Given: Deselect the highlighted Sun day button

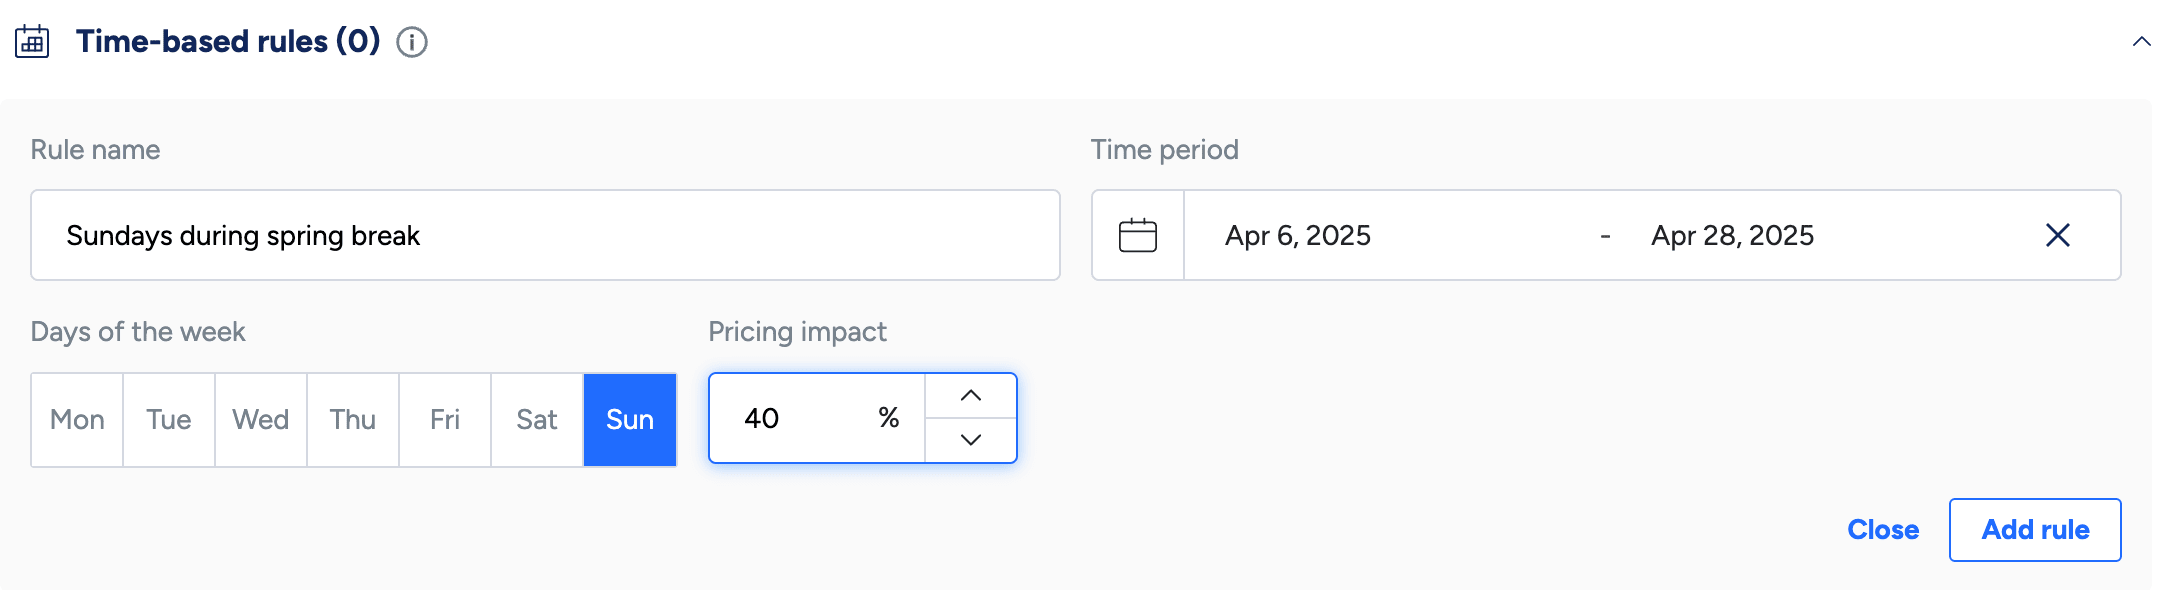Looking at the screenshot, I should coord(630,420).
